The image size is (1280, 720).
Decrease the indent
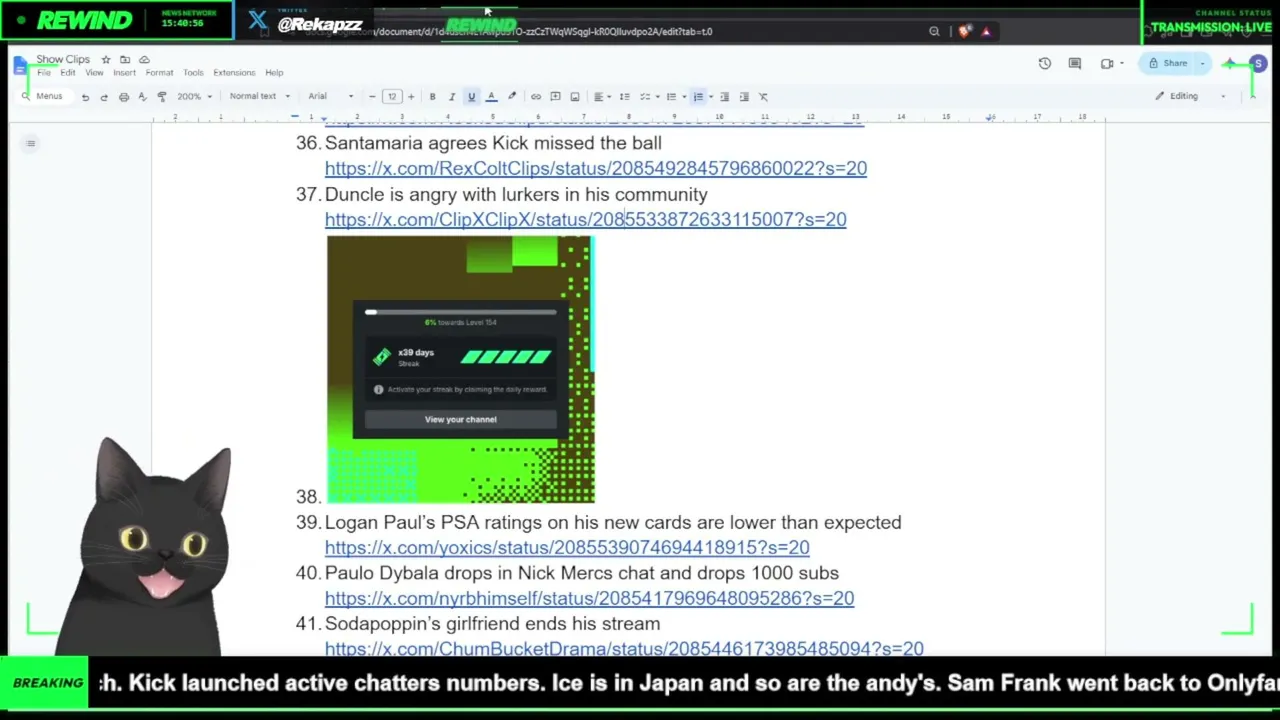[724, 97]
